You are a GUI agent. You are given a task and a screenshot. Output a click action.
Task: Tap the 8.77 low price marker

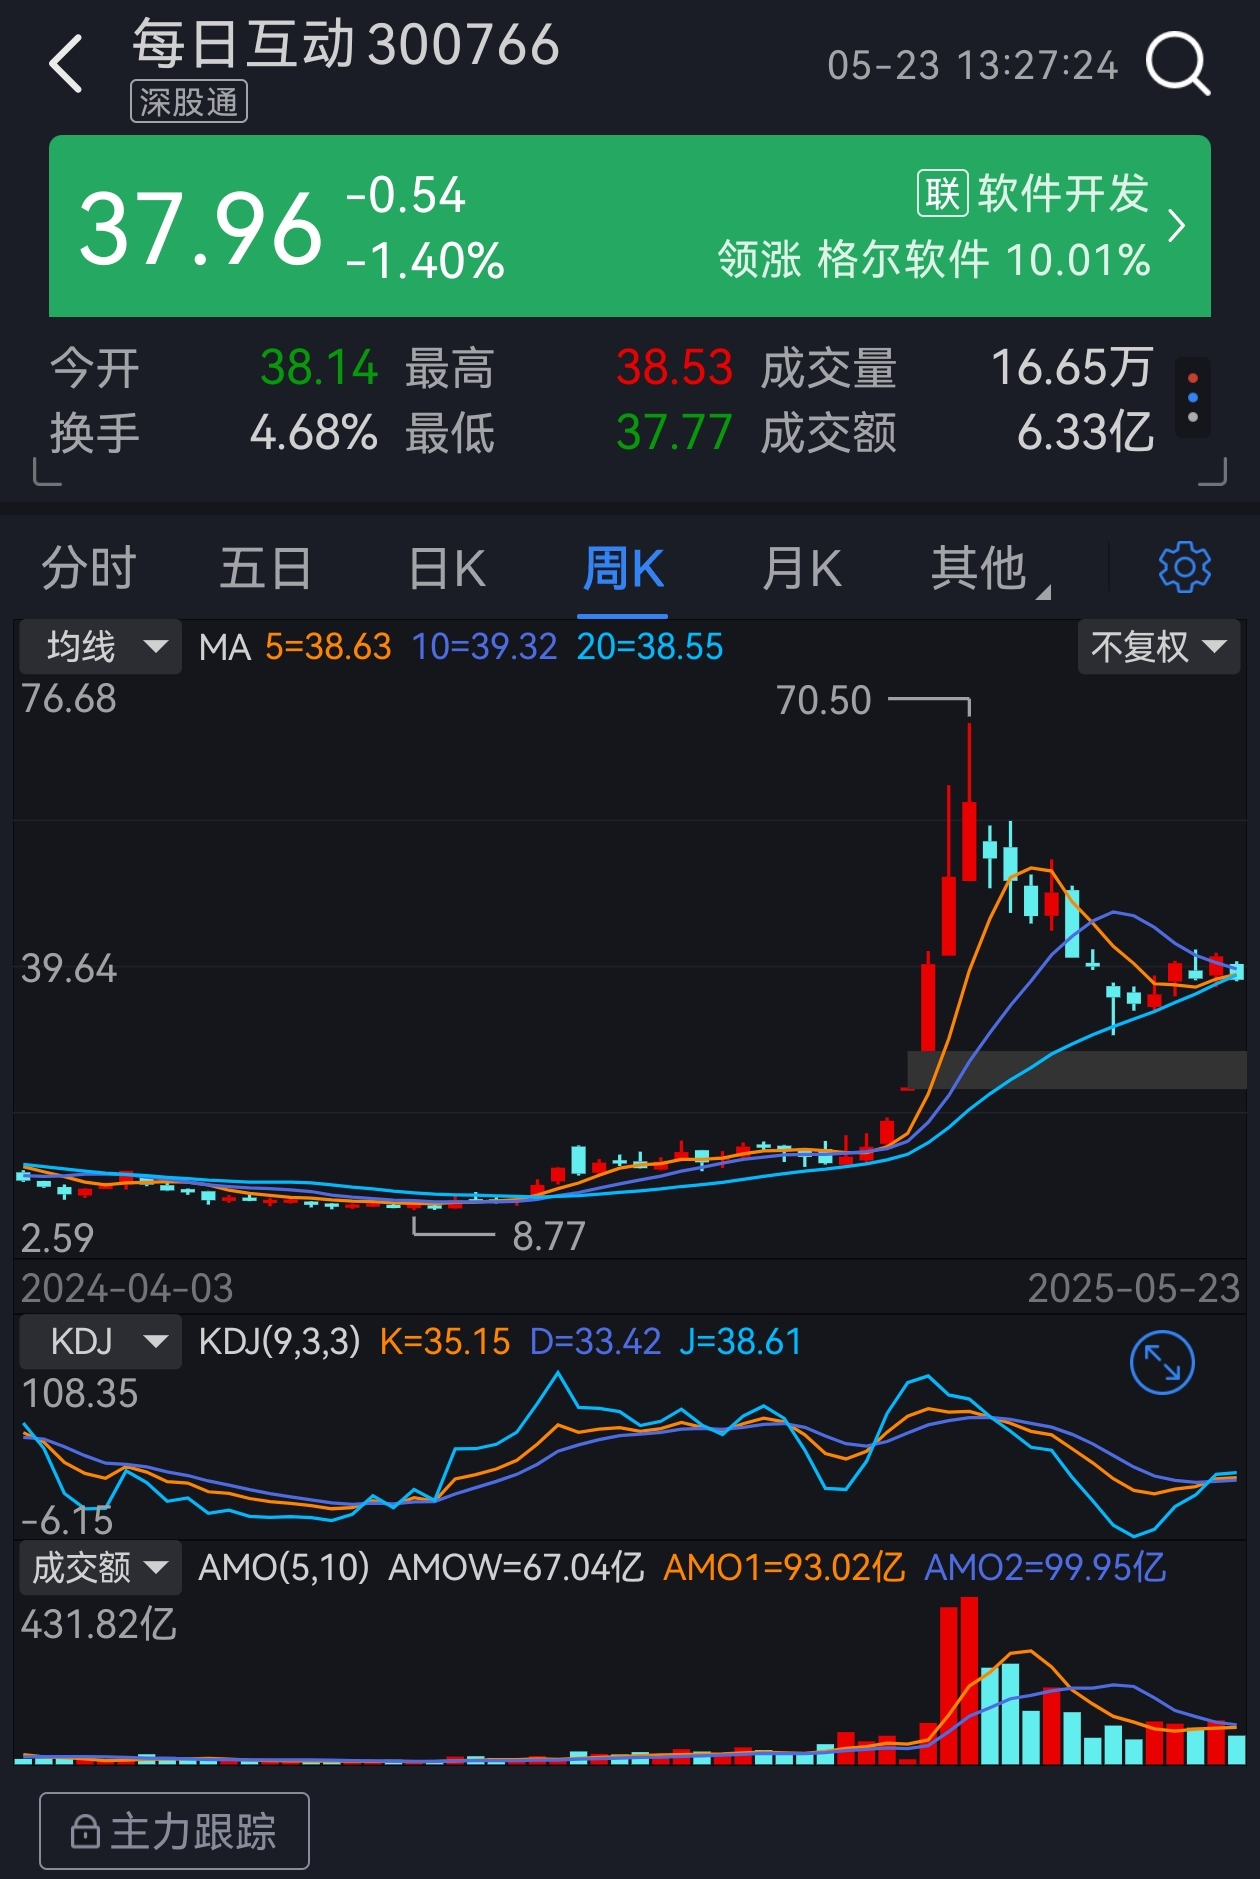tap(549, 1237)
